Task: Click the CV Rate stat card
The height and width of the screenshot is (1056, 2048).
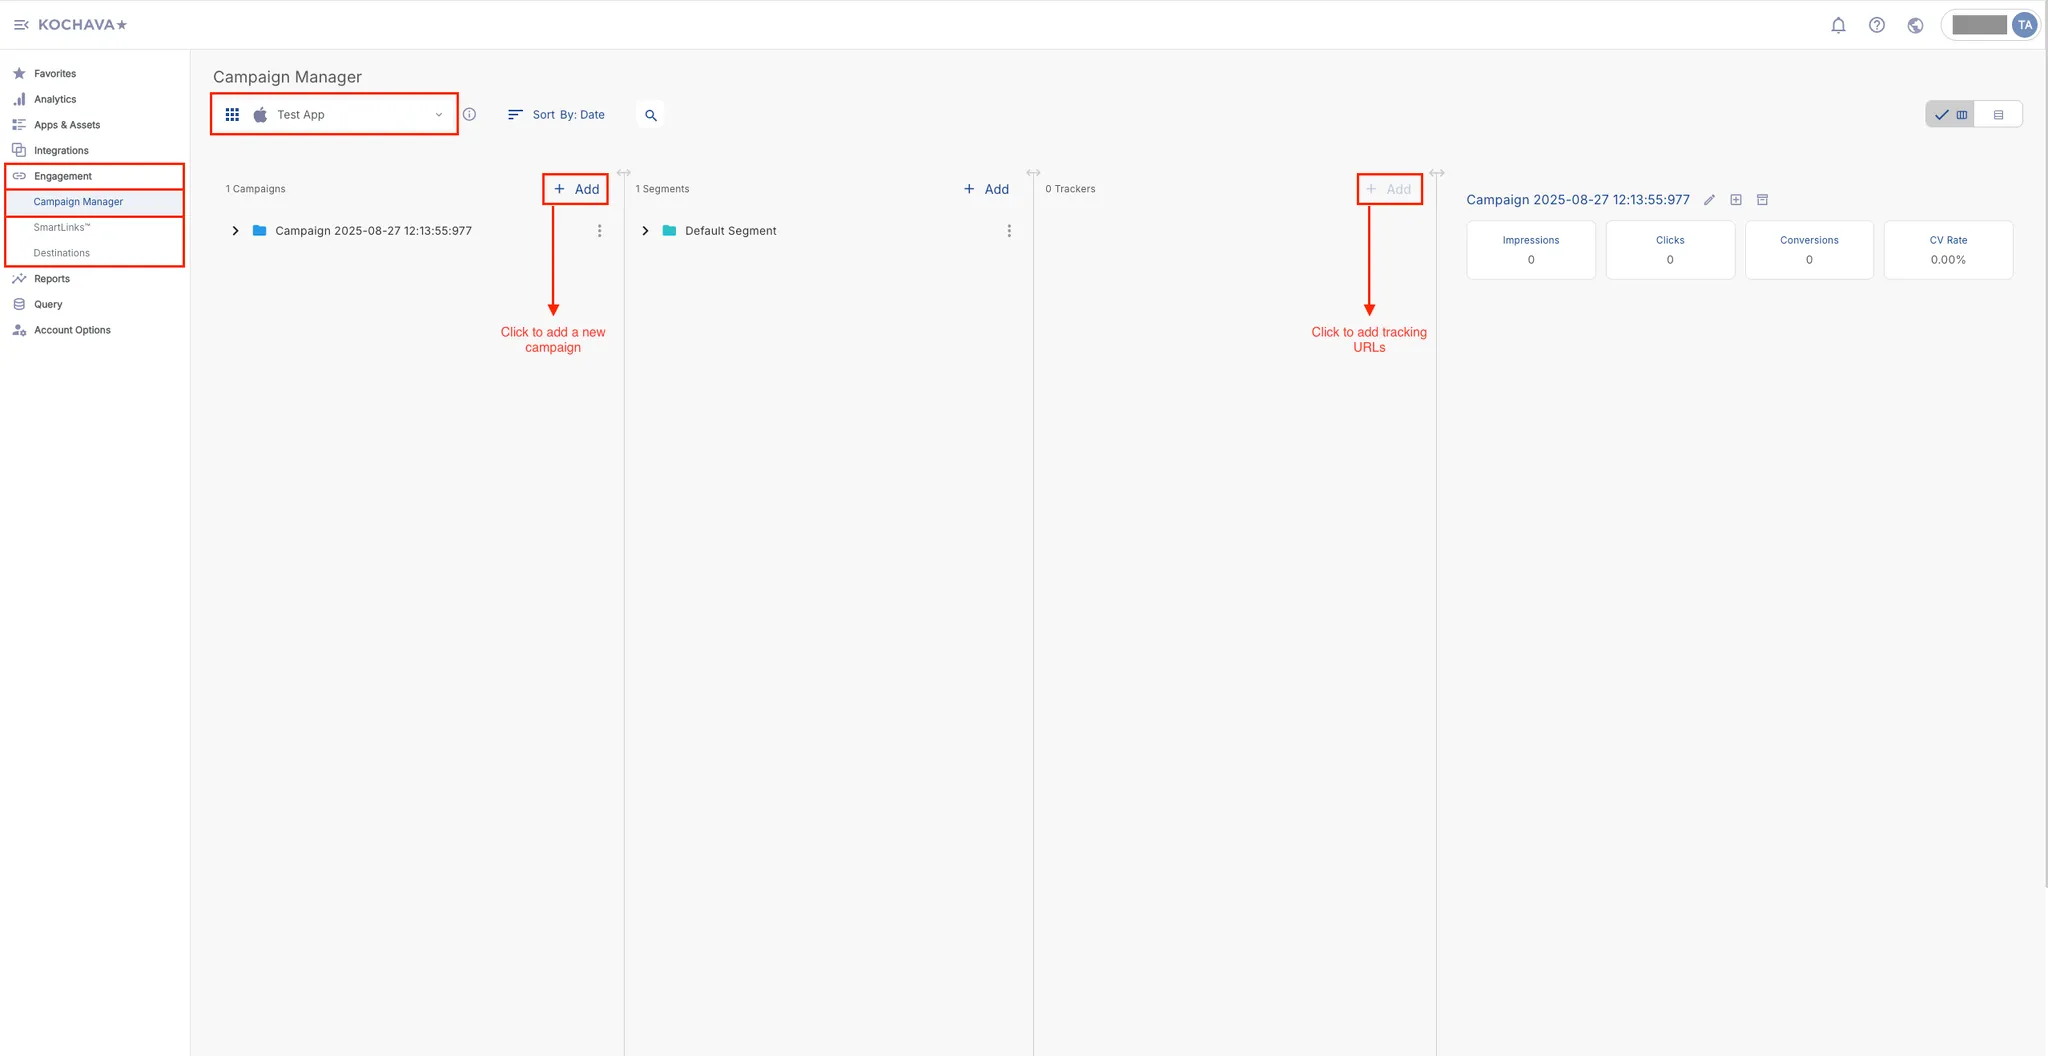Action: coord(1948,250)
